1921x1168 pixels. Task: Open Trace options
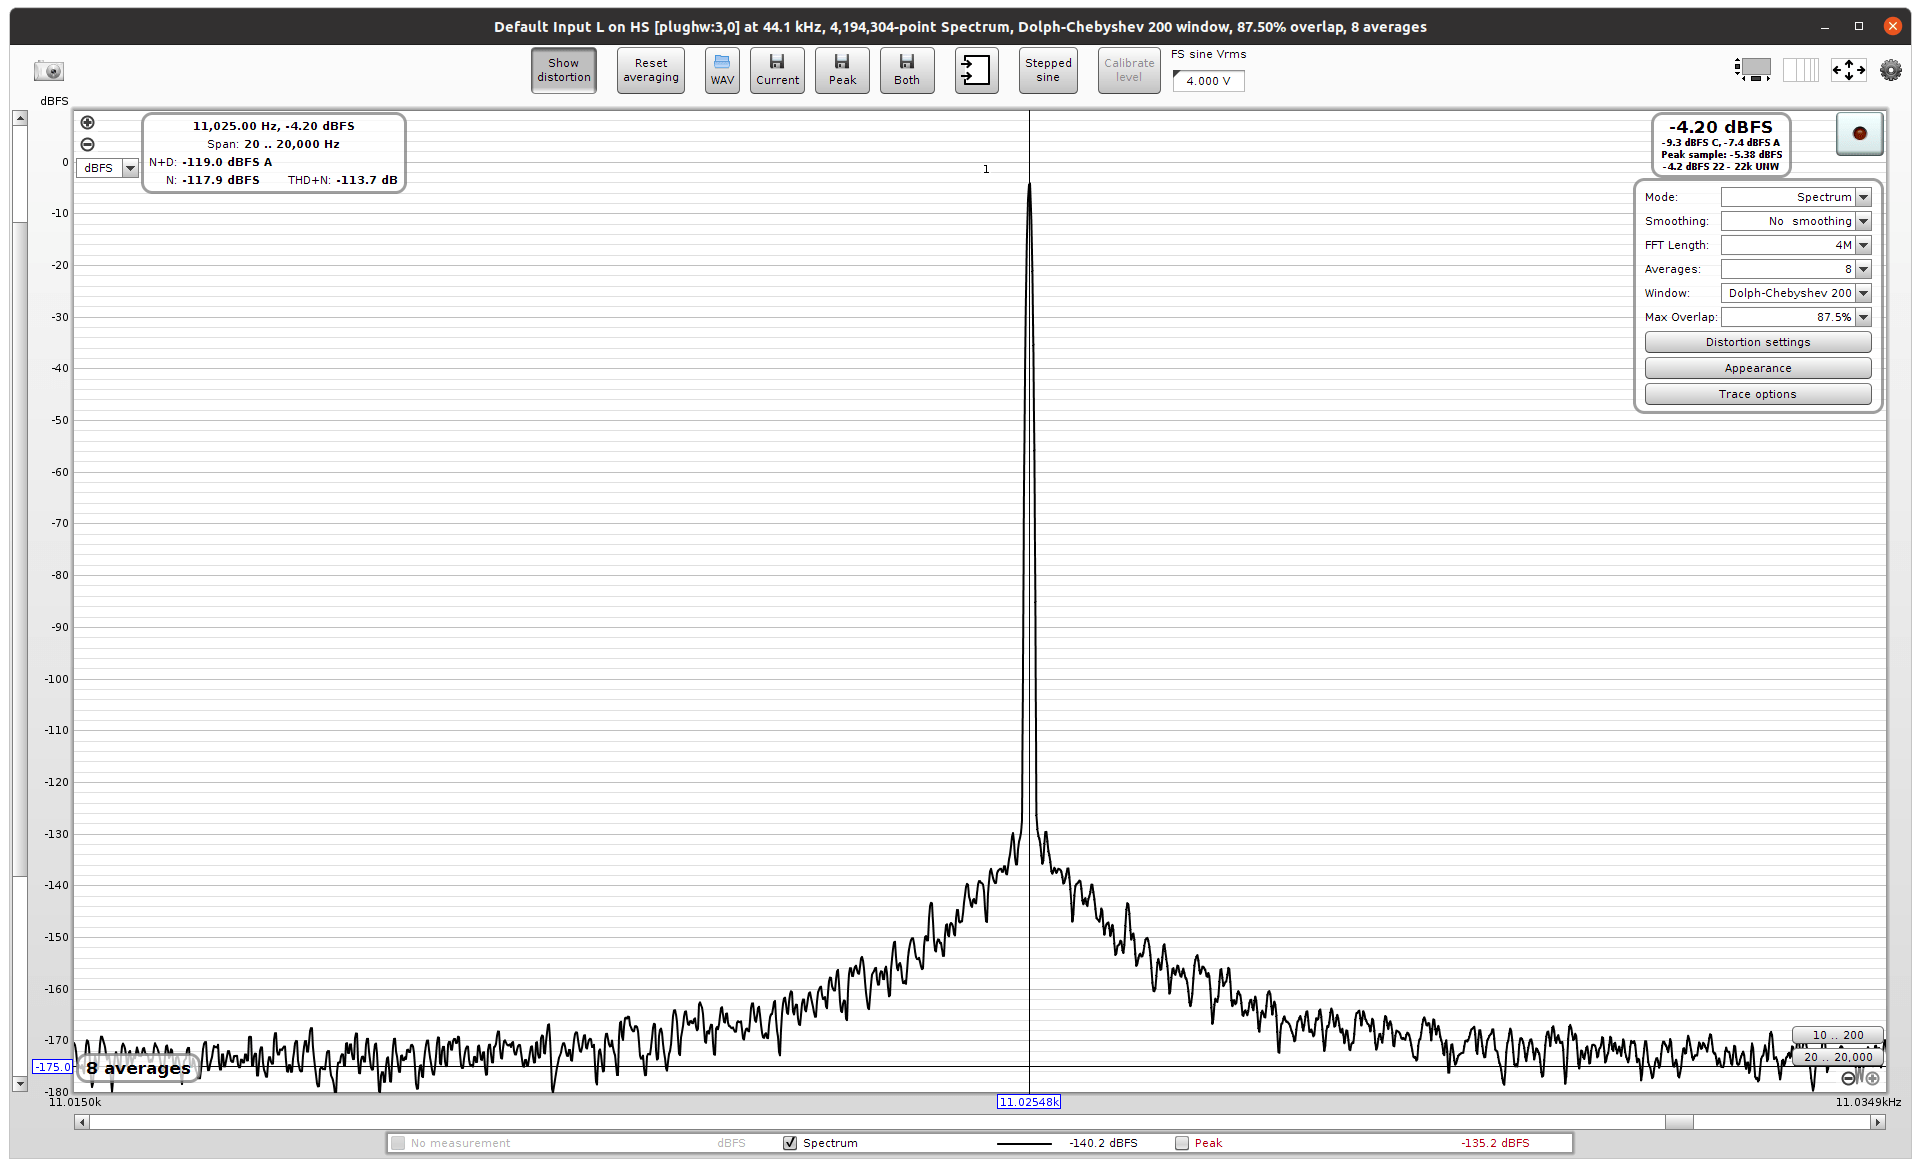1758,394
